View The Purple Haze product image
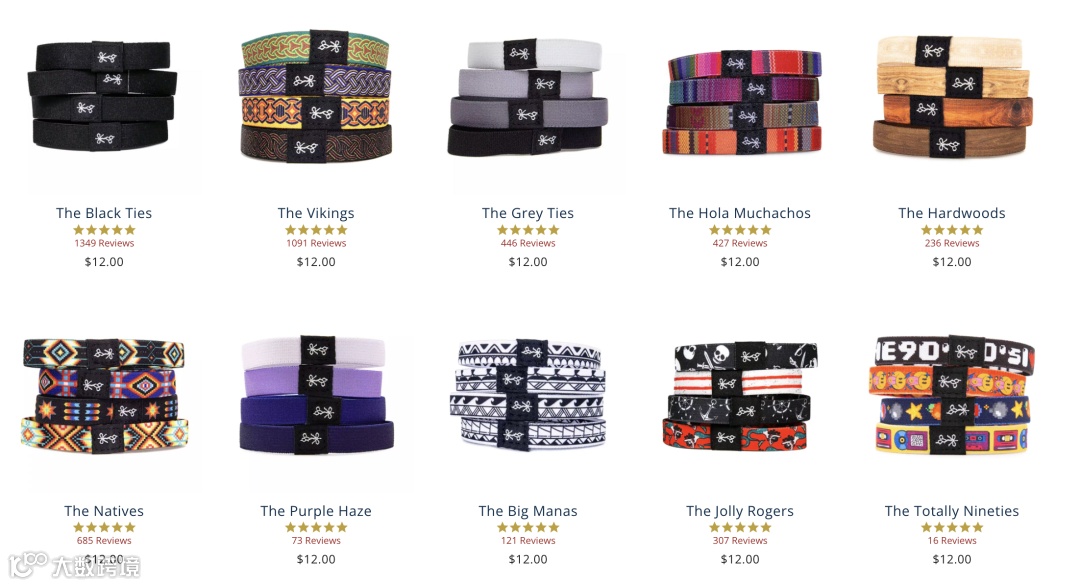The width and height of the screenshot is (1080, 586). [316, 395]
